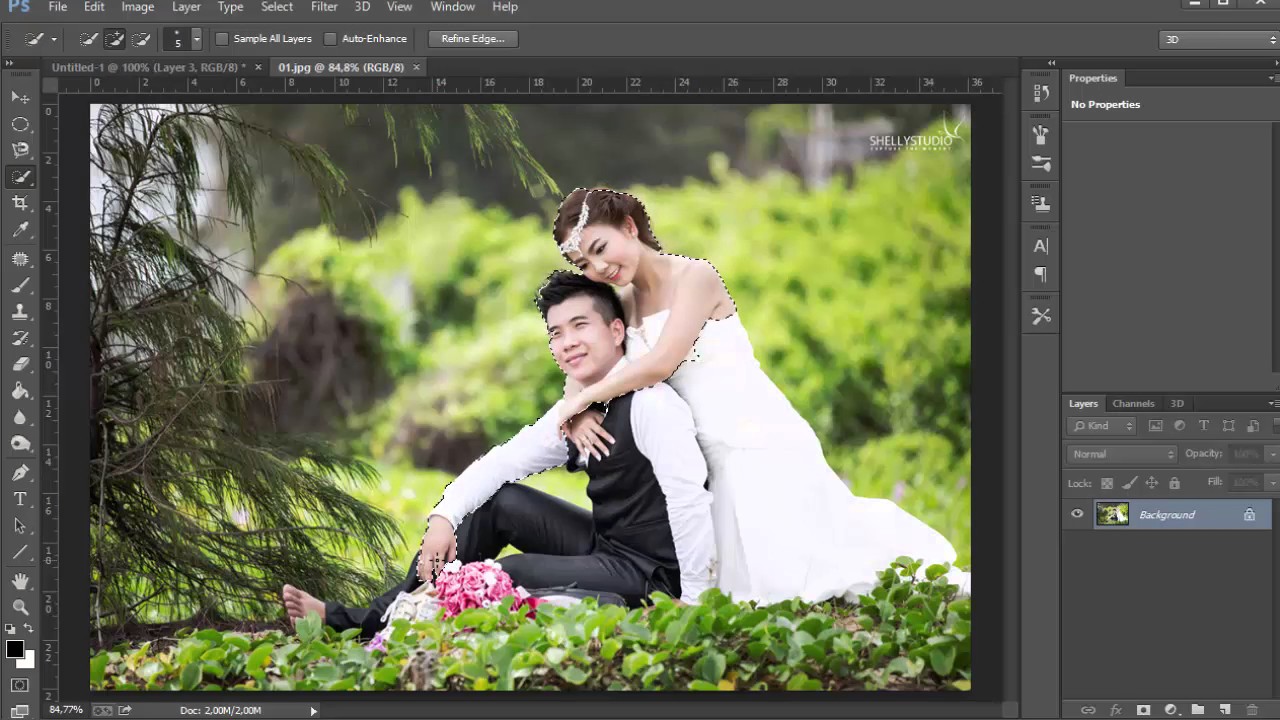This screenshot has width=1280, height=720.
Task: Select the Zoom tool
Action: (20, 607)
